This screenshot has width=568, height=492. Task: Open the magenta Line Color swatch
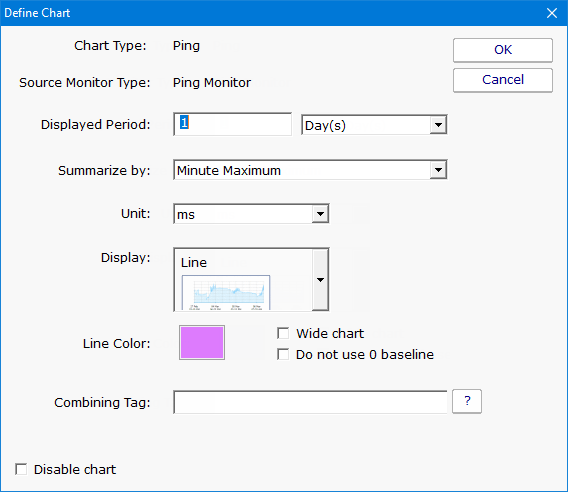(x=202, y=342)
